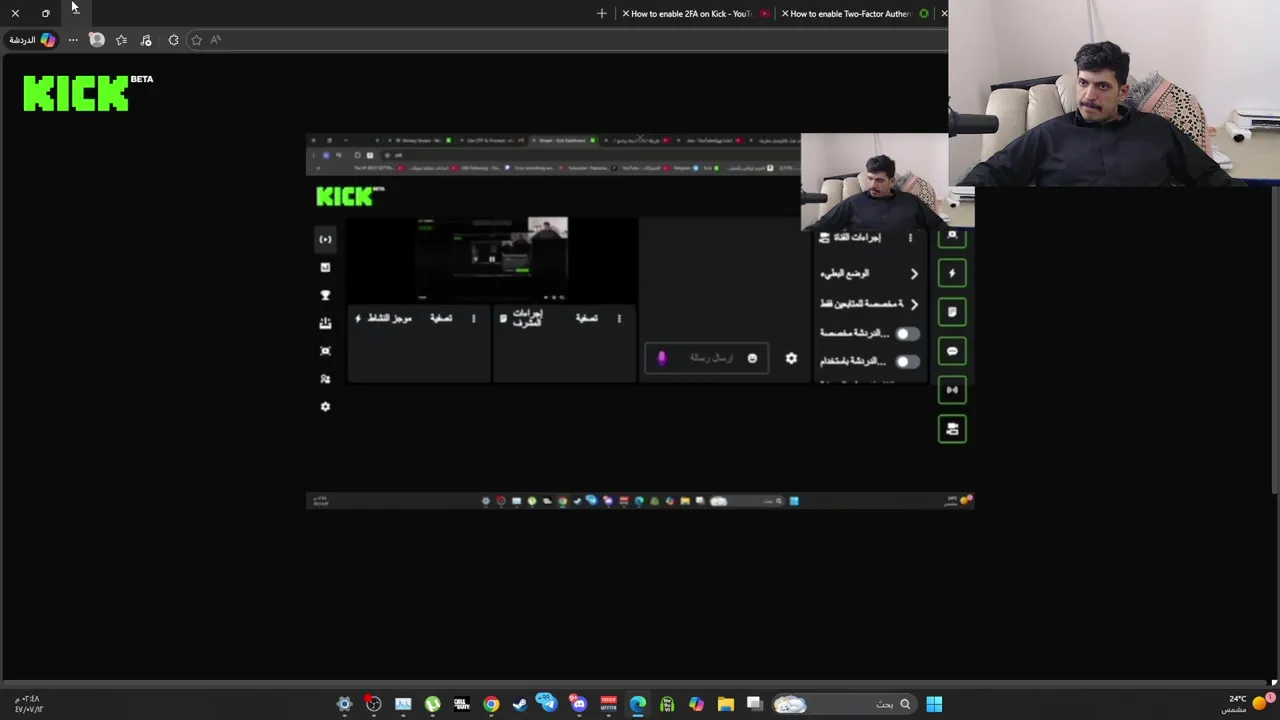This screenshot has height=720, width=1280.
Task: Open the trophy achievements icon in dashboard sidebar
Action: 325,295
